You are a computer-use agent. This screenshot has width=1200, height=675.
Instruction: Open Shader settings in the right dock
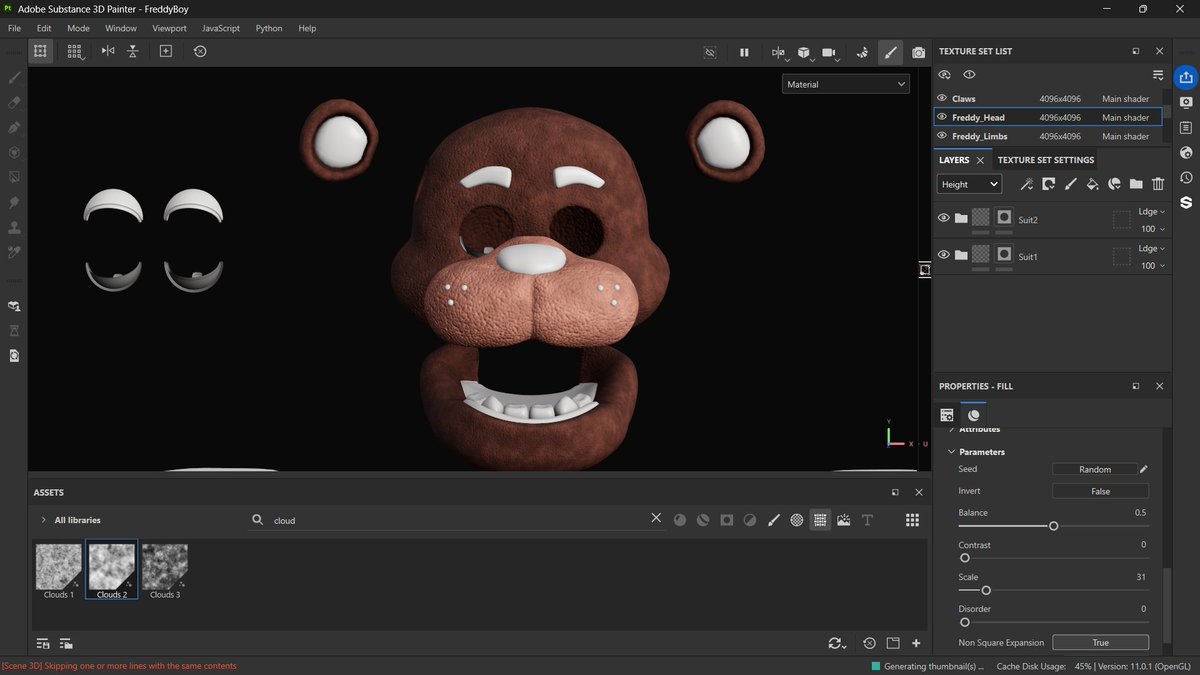(1186, 152)
